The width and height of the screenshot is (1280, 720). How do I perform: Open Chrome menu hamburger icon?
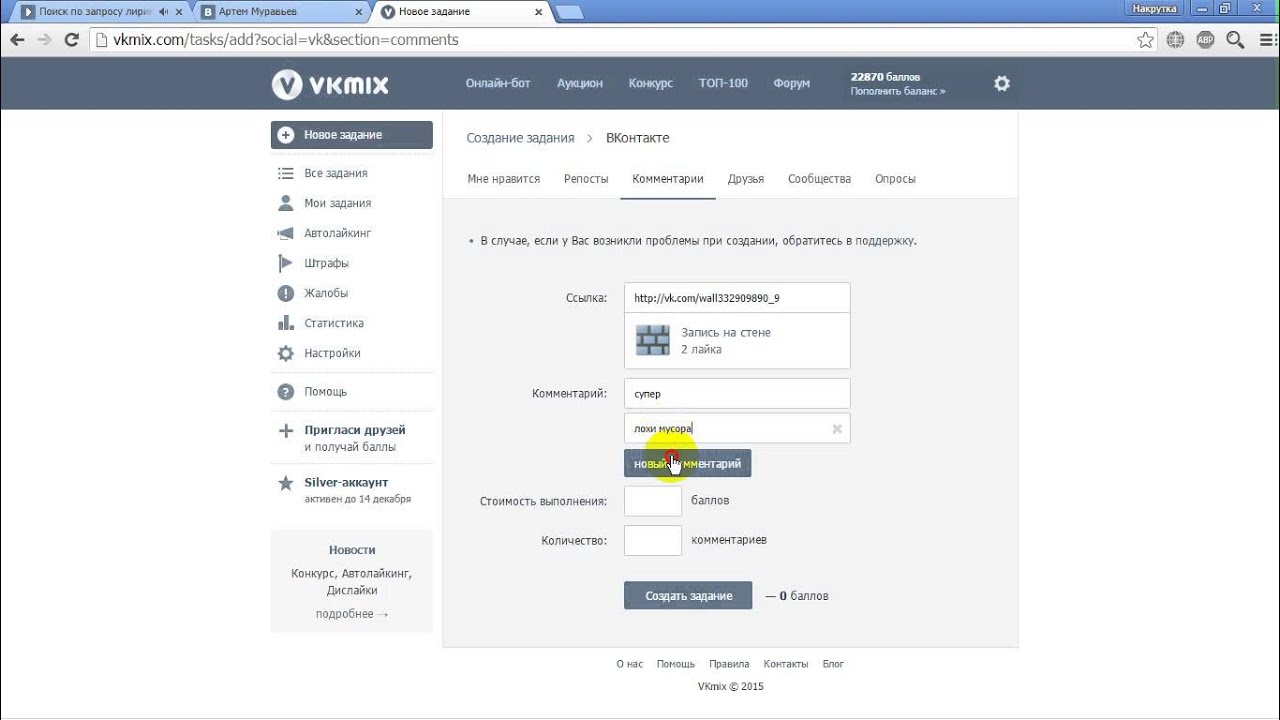click(1263, 40)
